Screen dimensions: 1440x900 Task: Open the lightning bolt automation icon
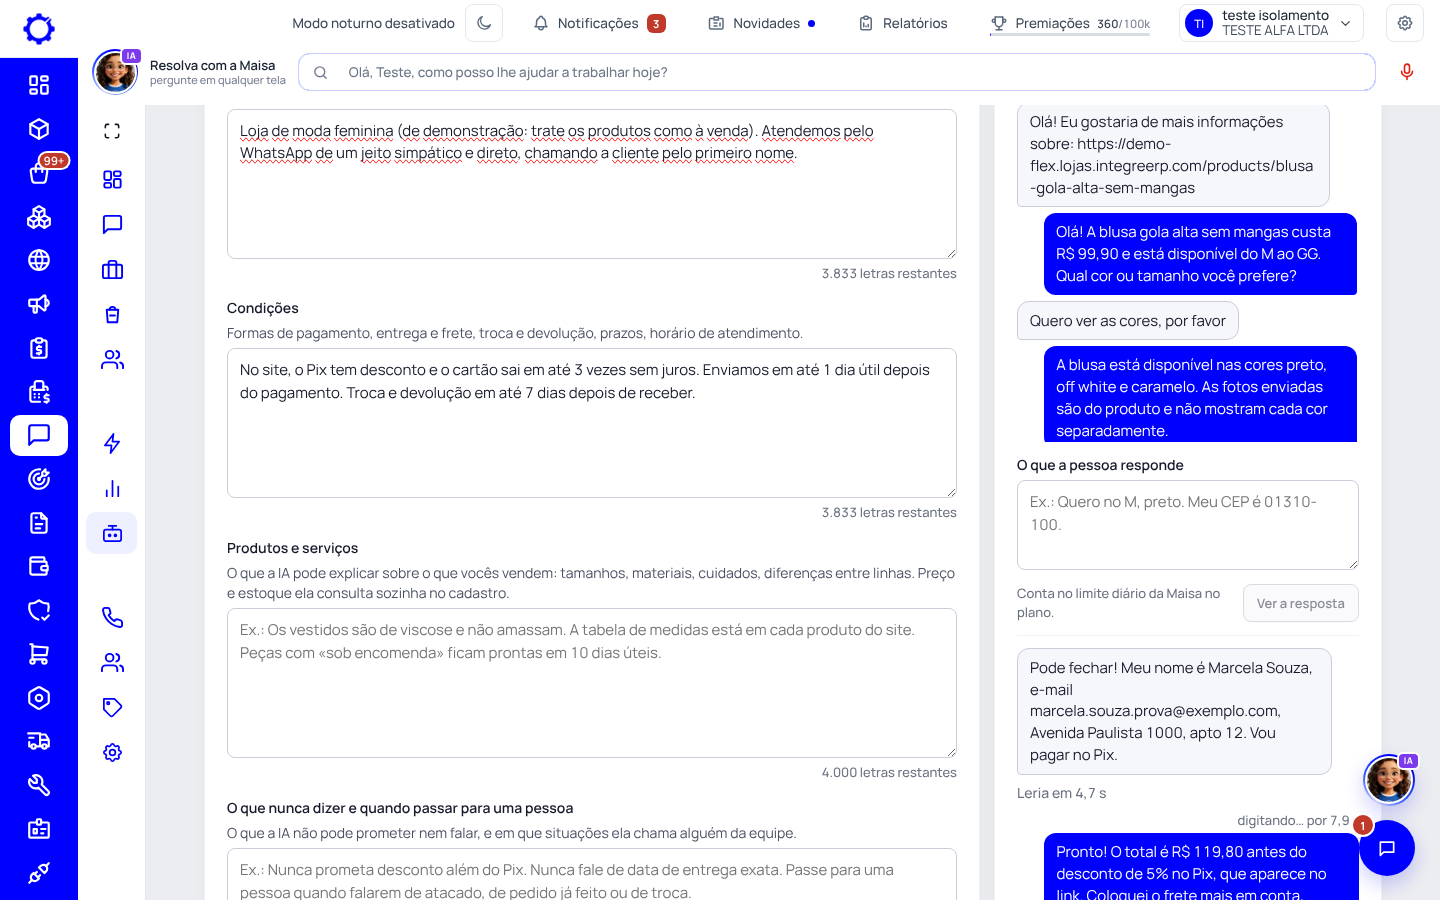(112, 443)
